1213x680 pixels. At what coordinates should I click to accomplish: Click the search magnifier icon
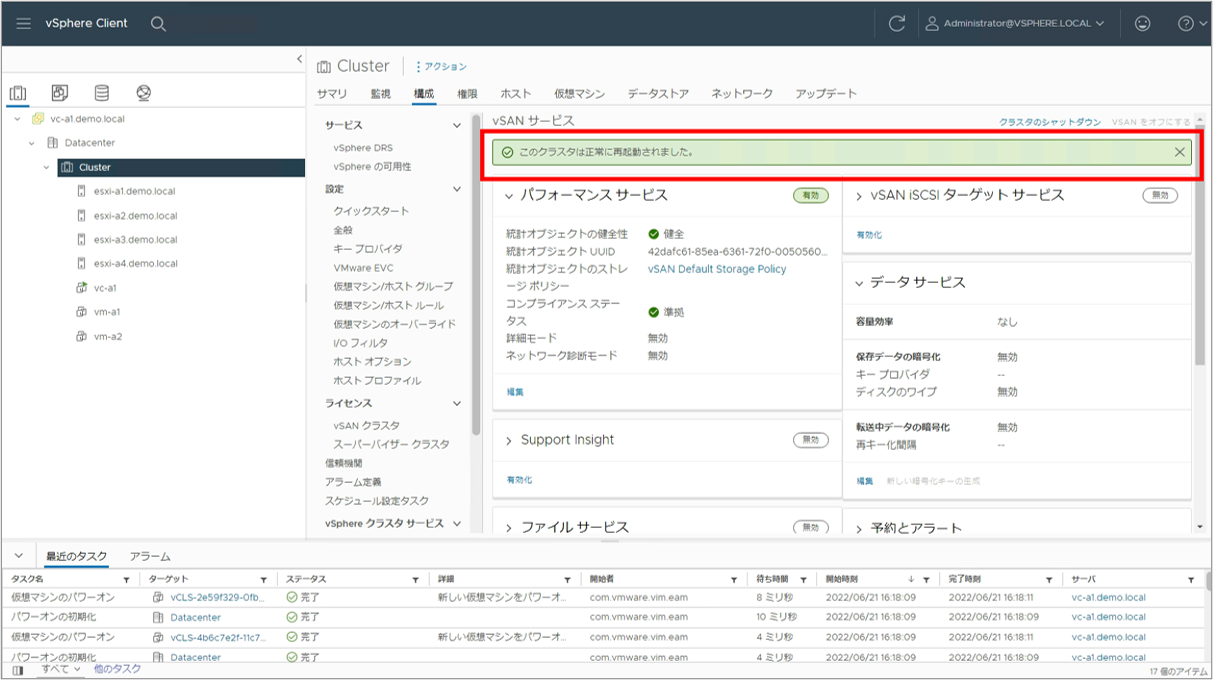coord(158,23)
